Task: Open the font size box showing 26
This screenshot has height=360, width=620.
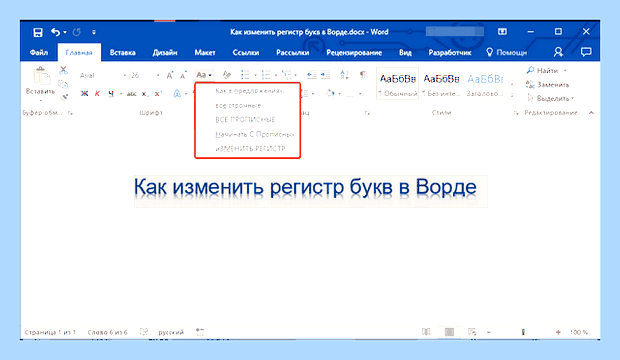Action: click(145, 75)
